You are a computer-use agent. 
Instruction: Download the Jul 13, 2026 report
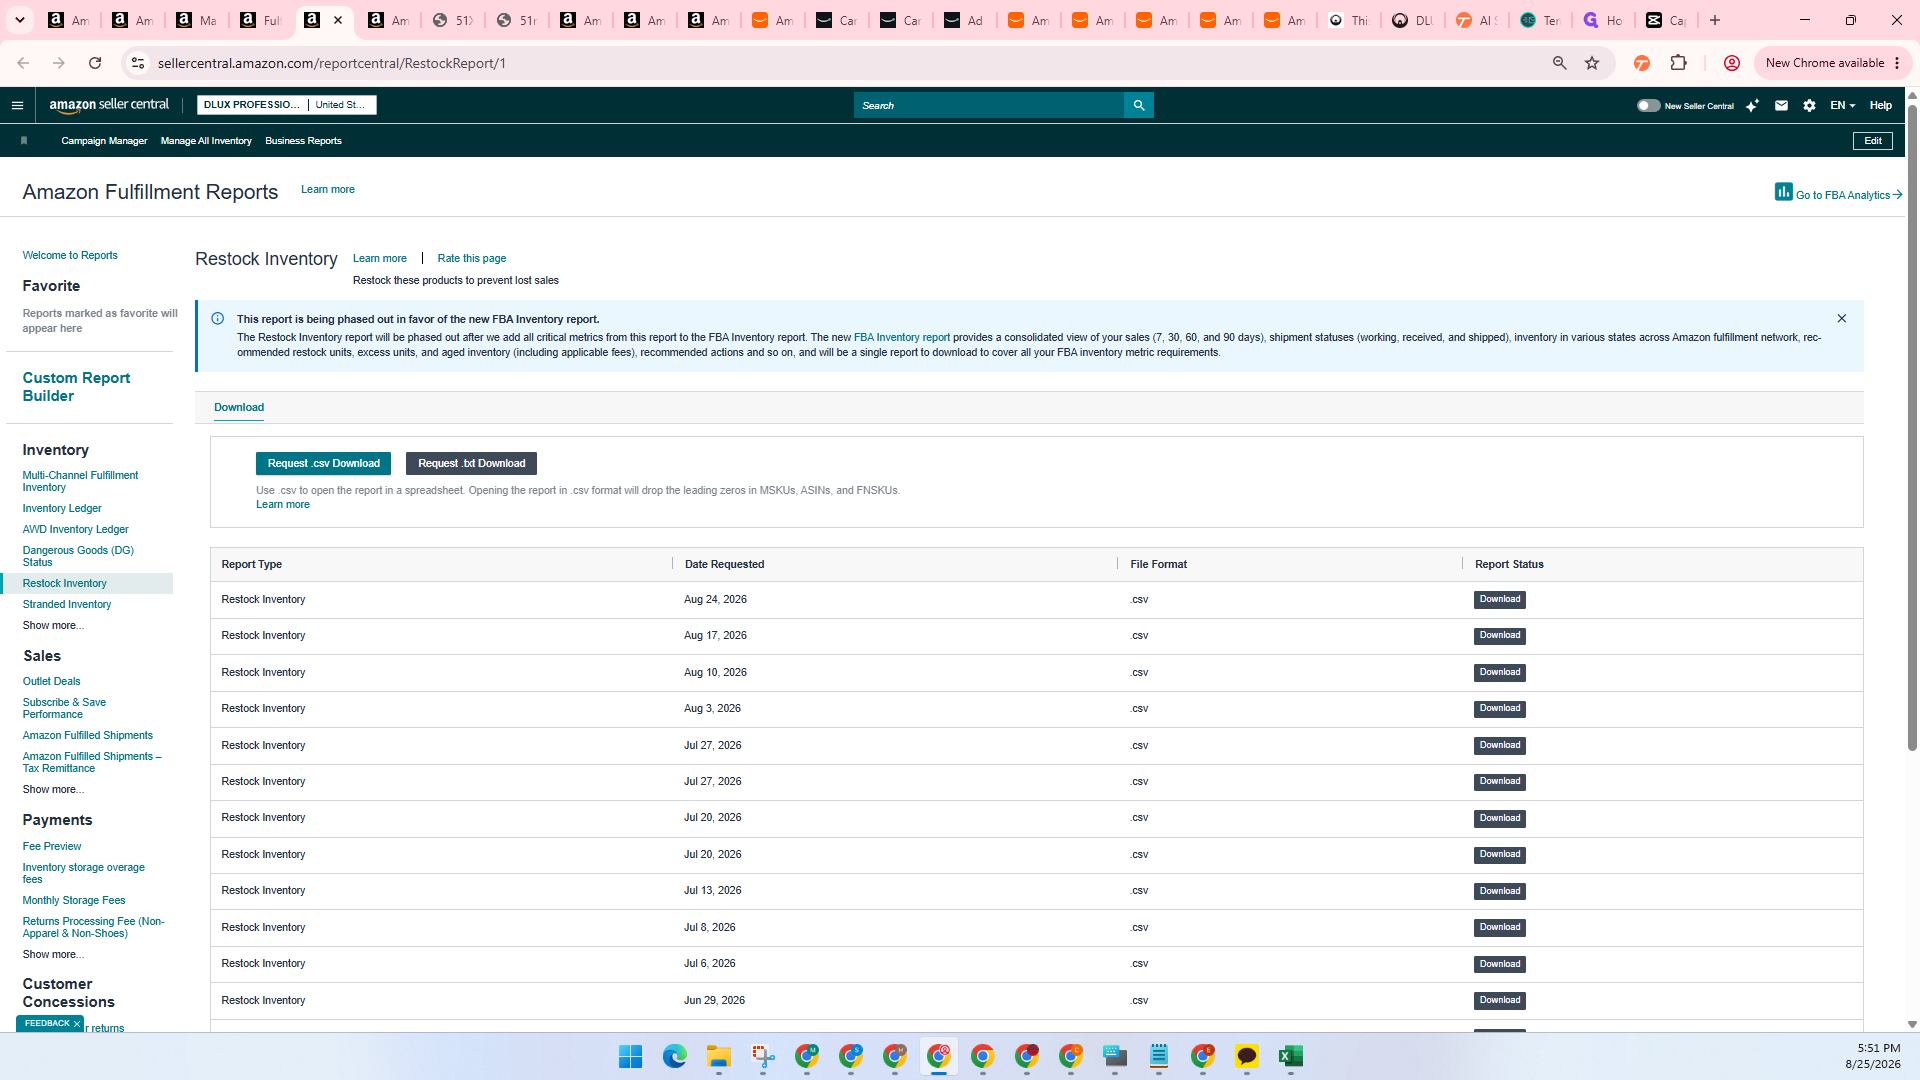[x=1499, y=891]
